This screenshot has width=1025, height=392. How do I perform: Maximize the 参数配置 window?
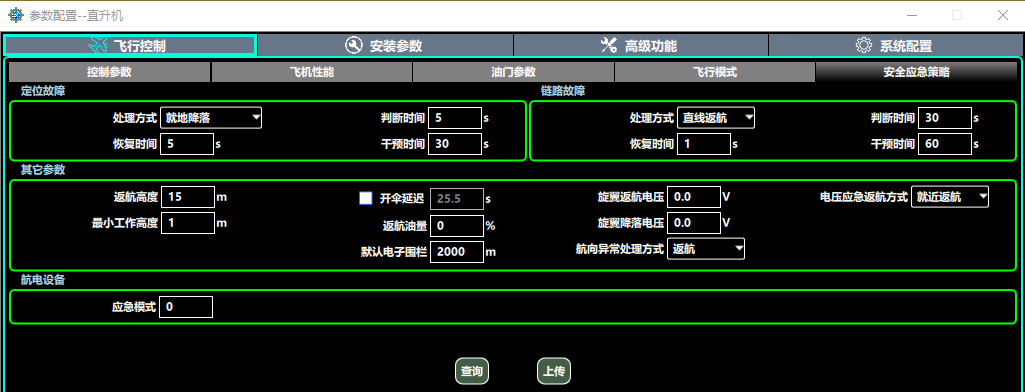957,15
